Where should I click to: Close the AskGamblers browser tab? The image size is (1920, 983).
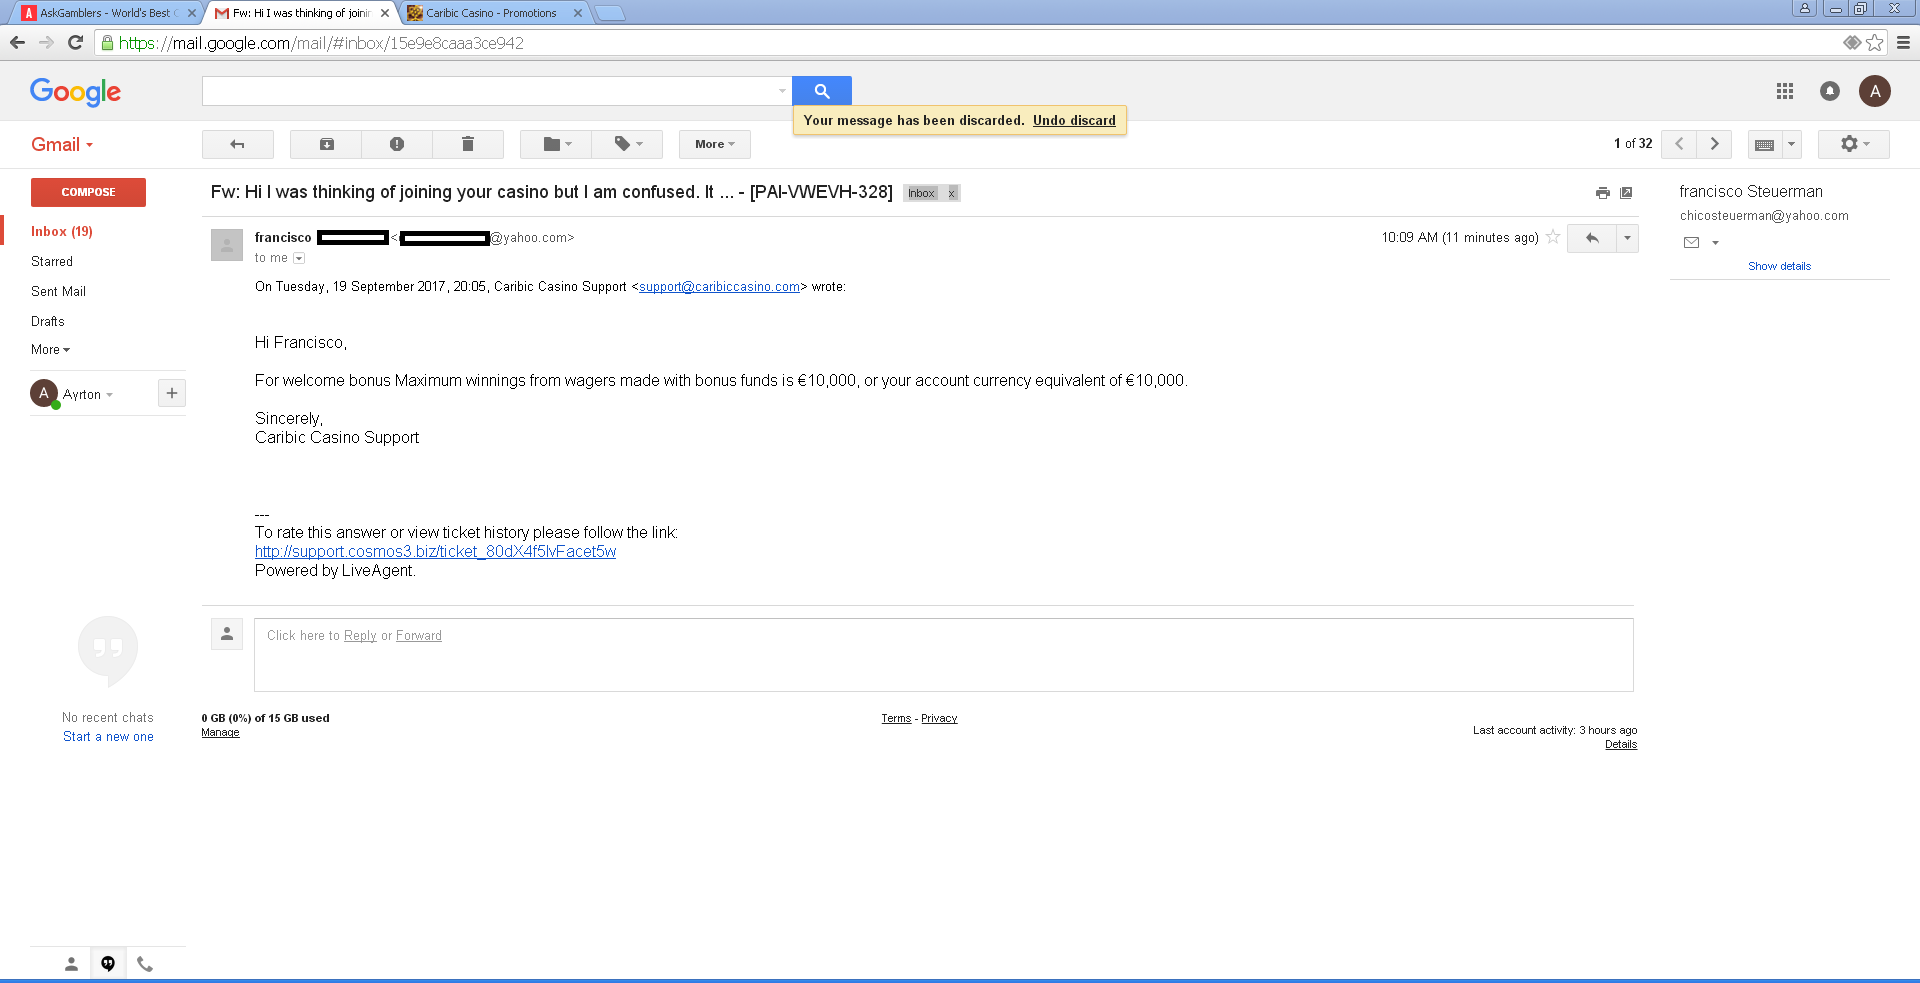coord(192,13)
